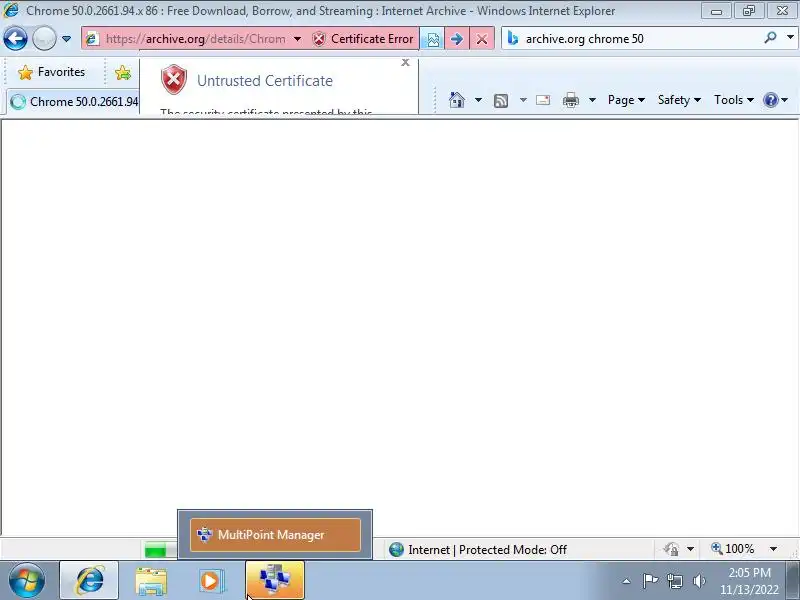This screenshot has width=800, height=600.
Task: Open the recent pages dropdown arrow
Action: coord(66,39)
